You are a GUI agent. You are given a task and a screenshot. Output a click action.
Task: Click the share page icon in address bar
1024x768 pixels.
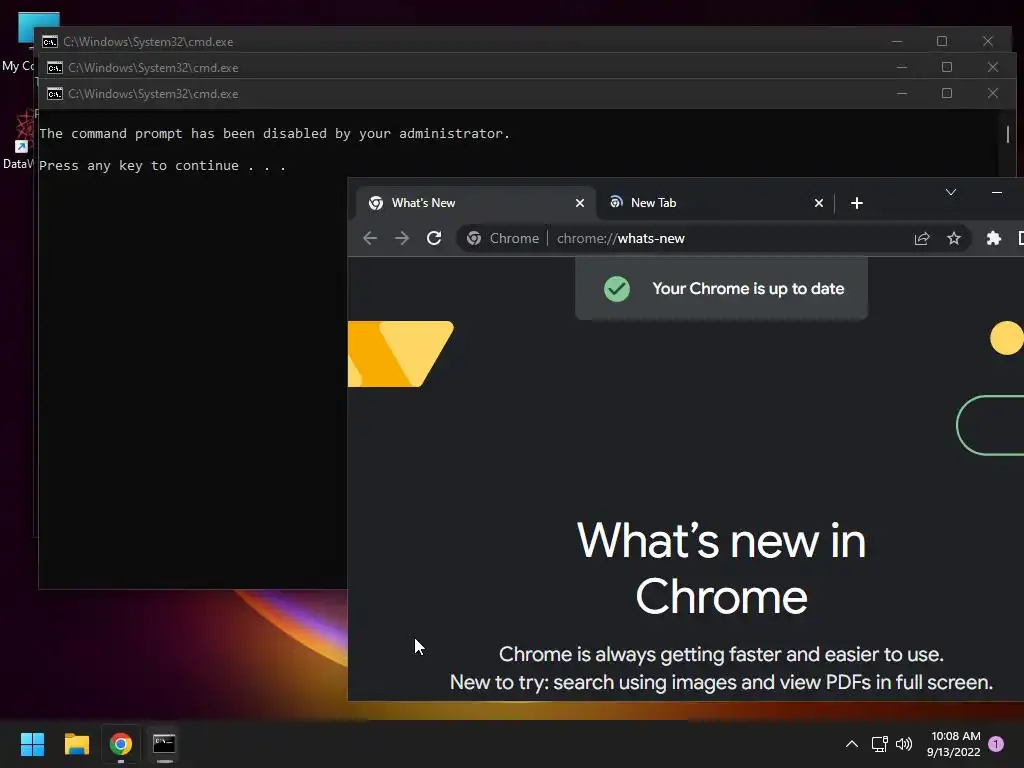[x=921, y=238]
